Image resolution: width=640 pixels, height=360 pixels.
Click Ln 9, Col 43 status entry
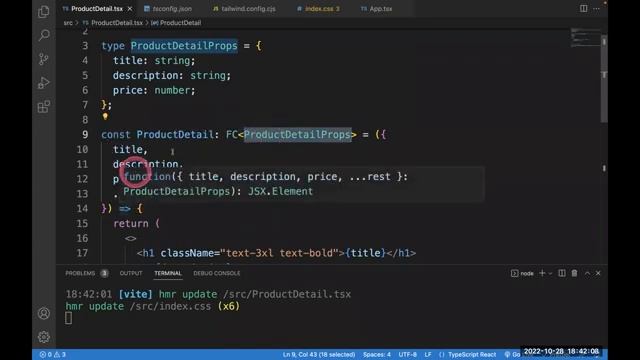[319, 354]
